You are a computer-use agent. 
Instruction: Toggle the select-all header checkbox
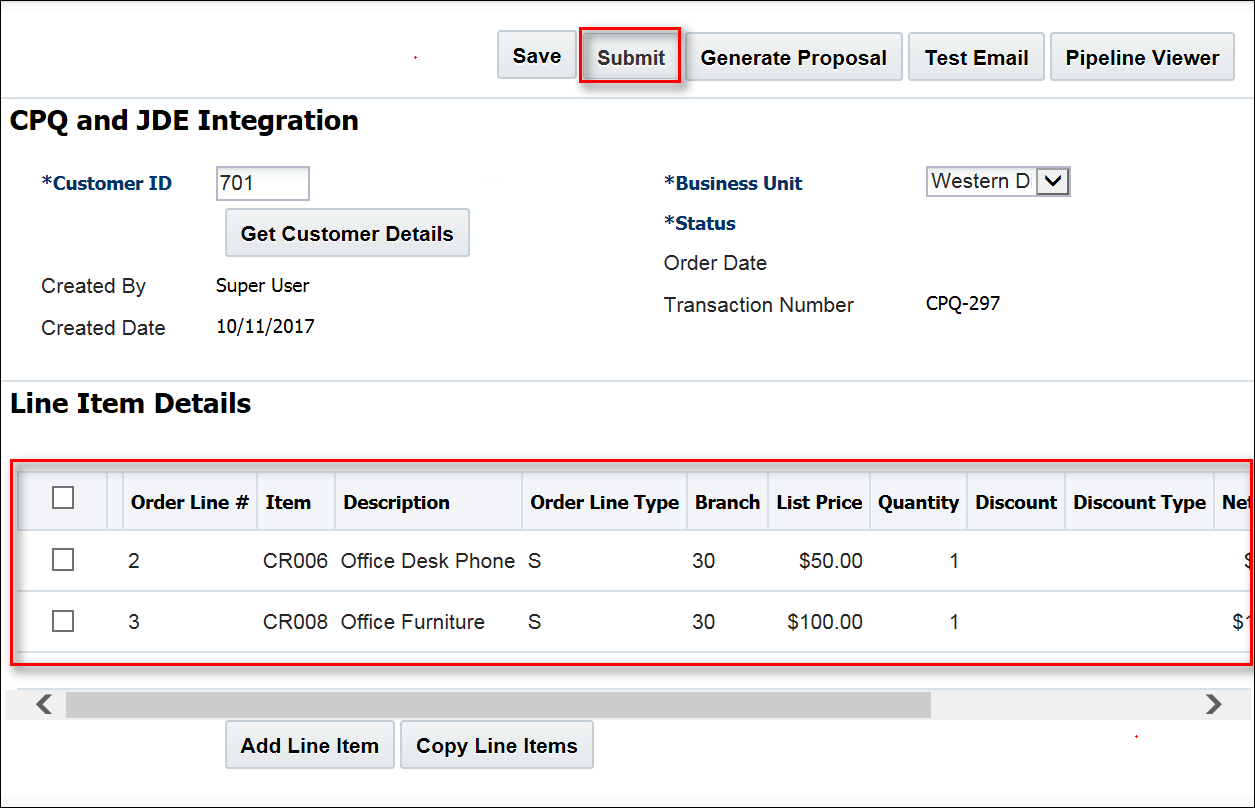63,498
